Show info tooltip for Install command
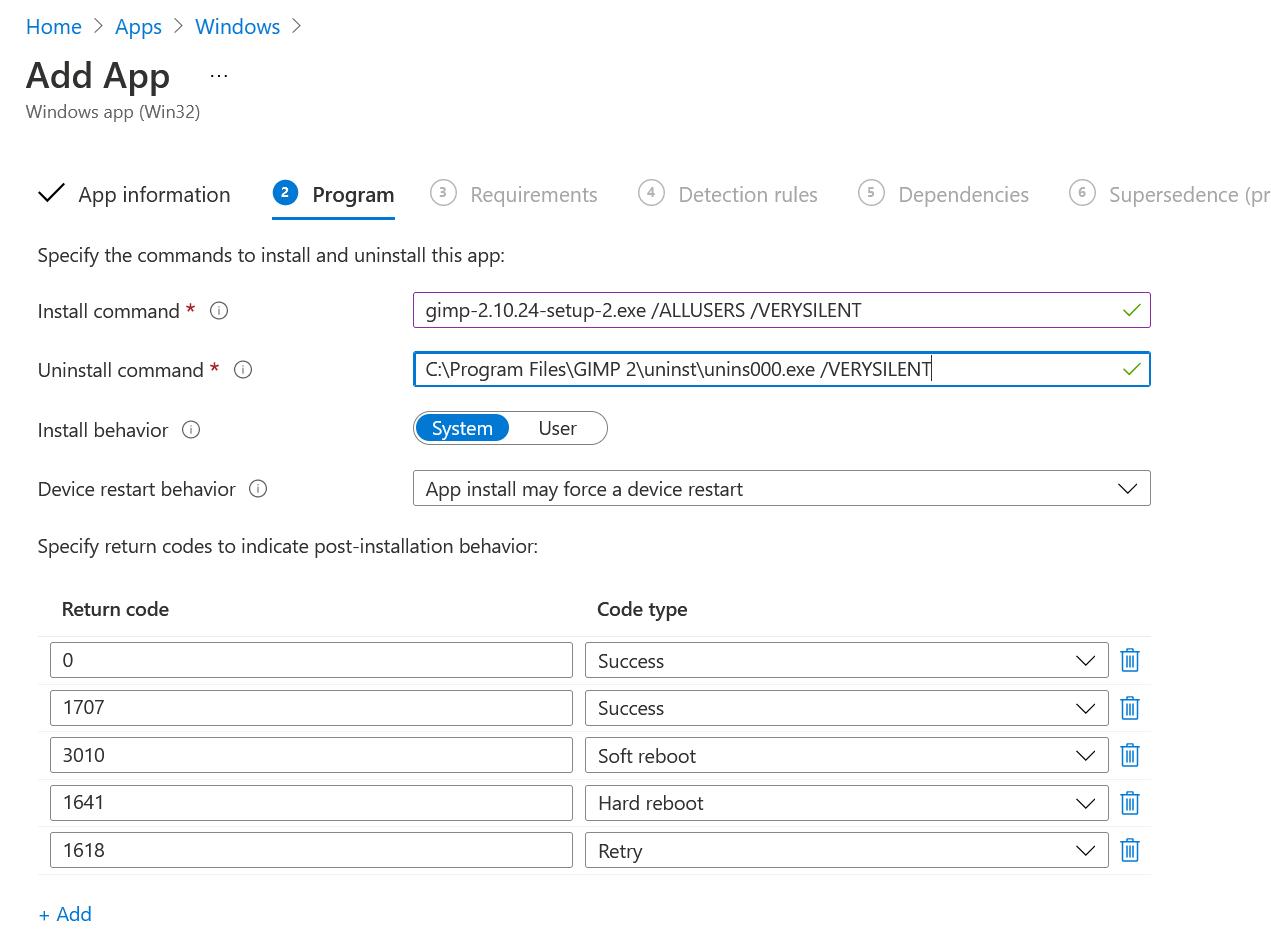The width and height of the screenshot is (1271, 950). point(219,311)
